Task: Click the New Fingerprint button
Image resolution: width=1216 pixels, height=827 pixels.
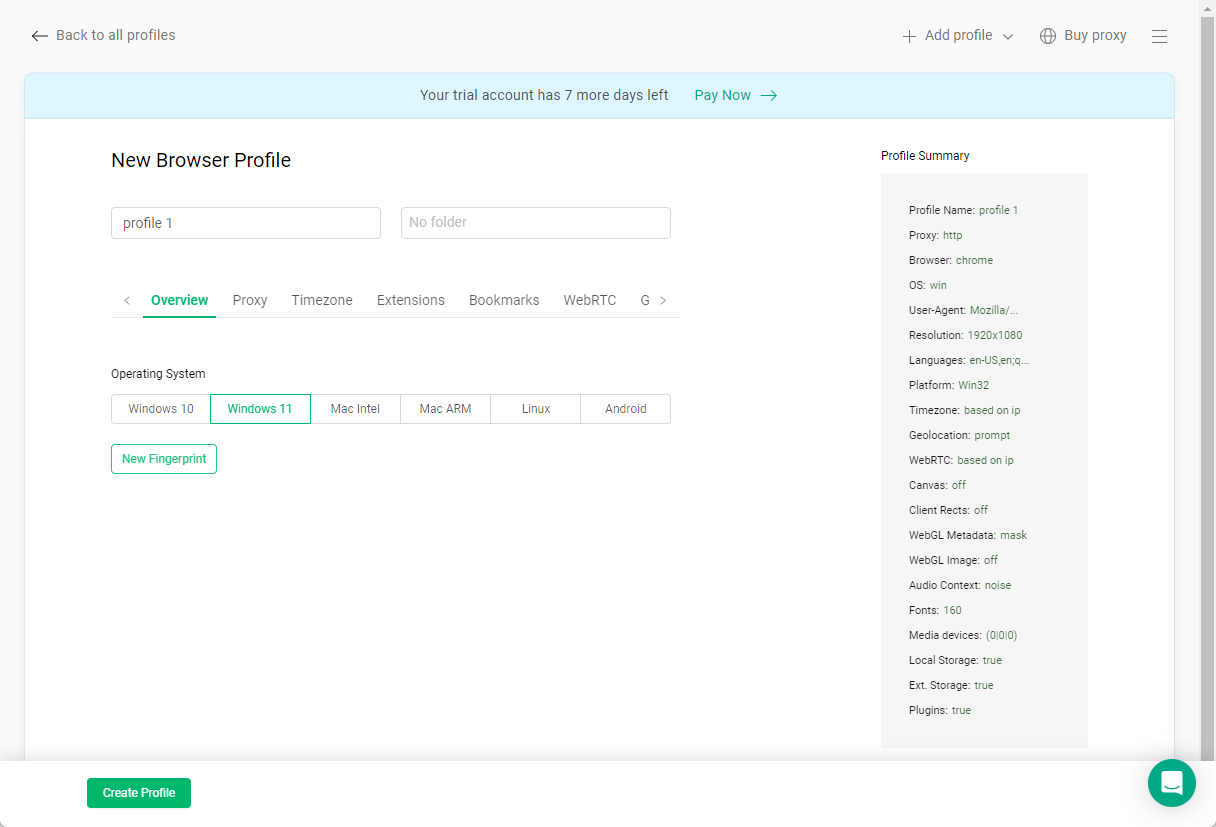Action: tap(164, 459)
